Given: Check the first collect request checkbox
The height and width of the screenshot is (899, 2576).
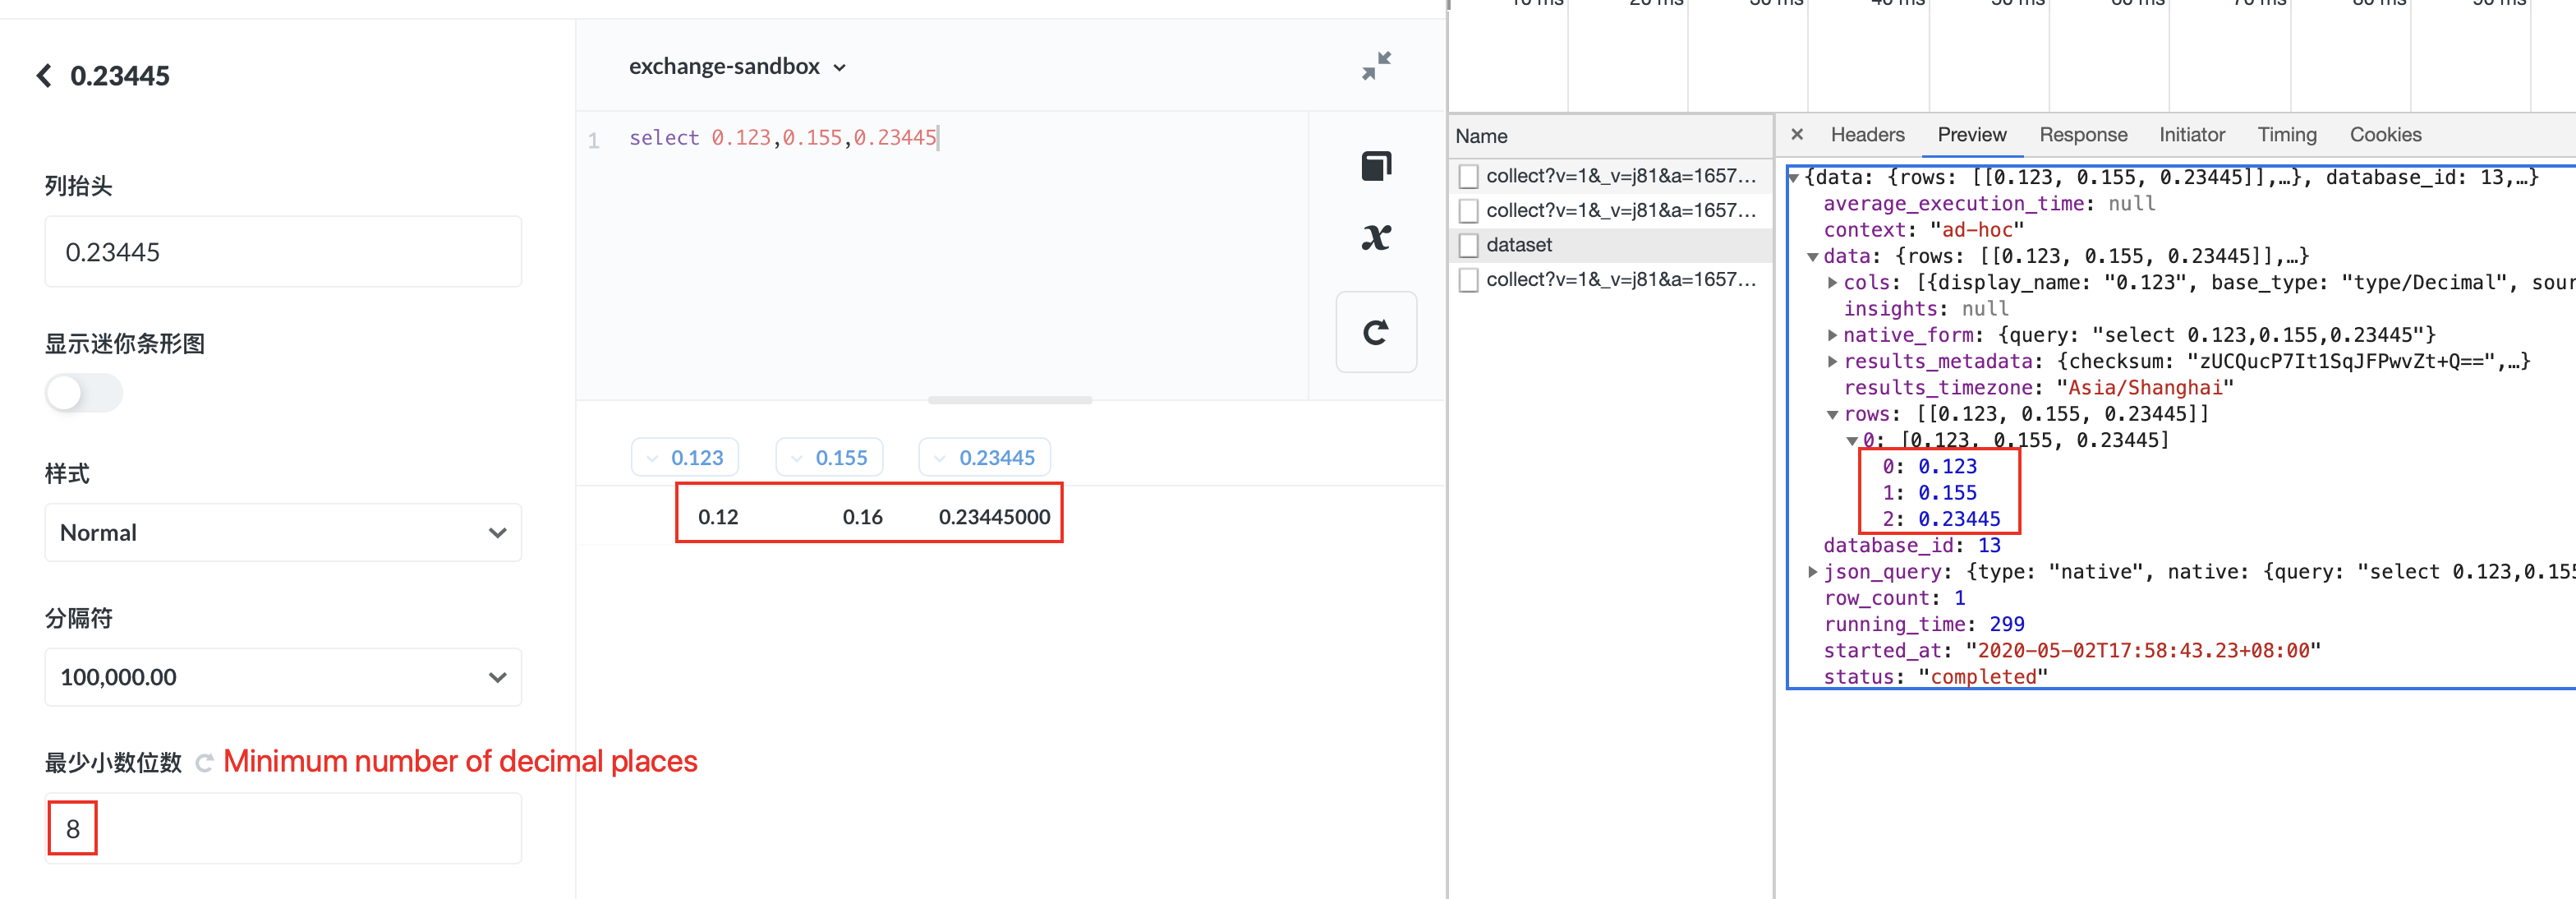Looking at the screenshot, I should (1469, 176).
